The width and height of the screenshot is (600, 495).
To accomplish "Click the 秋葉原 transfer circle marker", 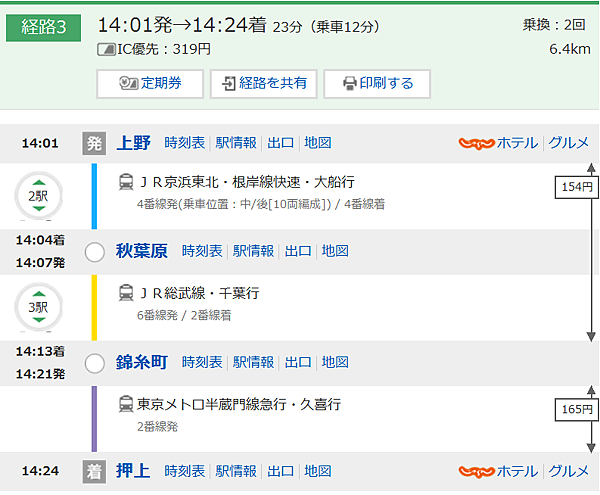I will pos(95,252).
